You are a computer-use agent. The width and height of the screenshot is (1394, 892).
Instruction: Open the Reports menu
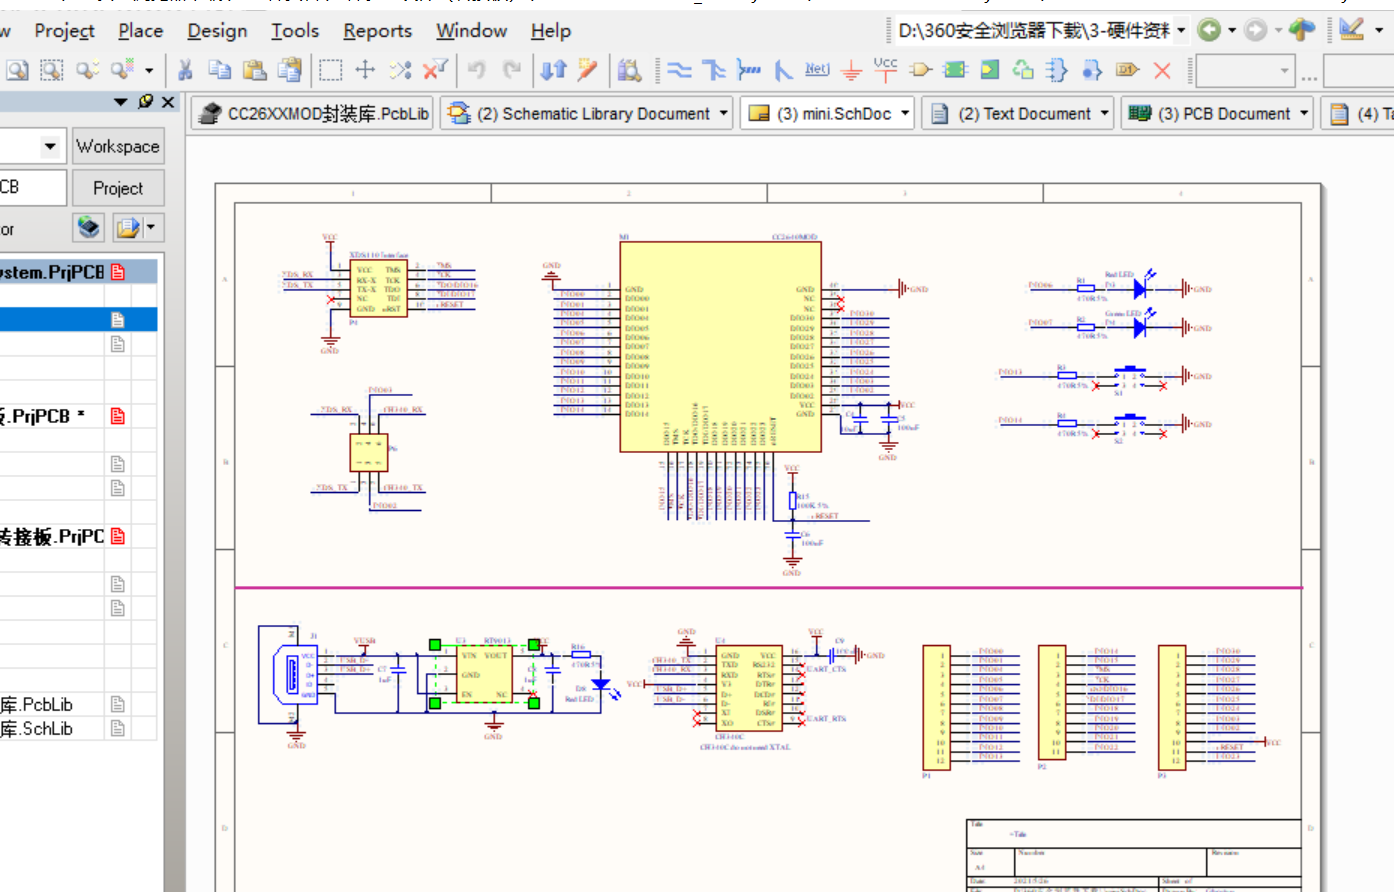point(377,31)
